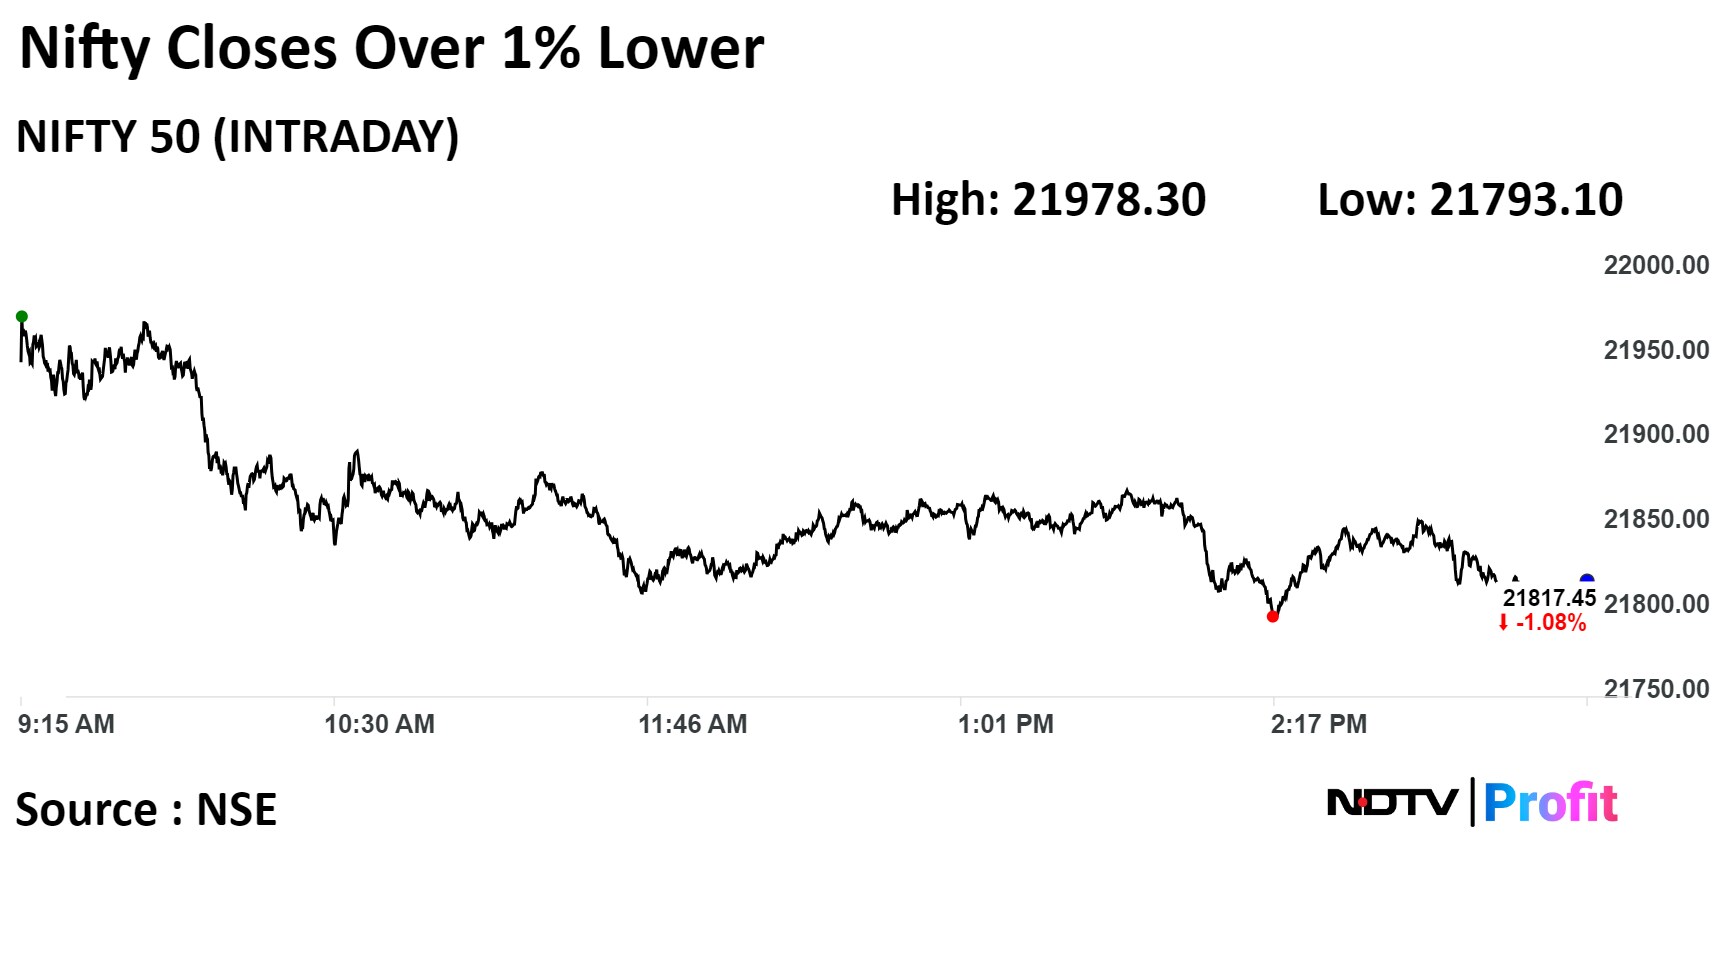Click the 21750.00 price axis label
Image resolution: width=1728 pixels, height=972 pixels.
[1656, 689]
